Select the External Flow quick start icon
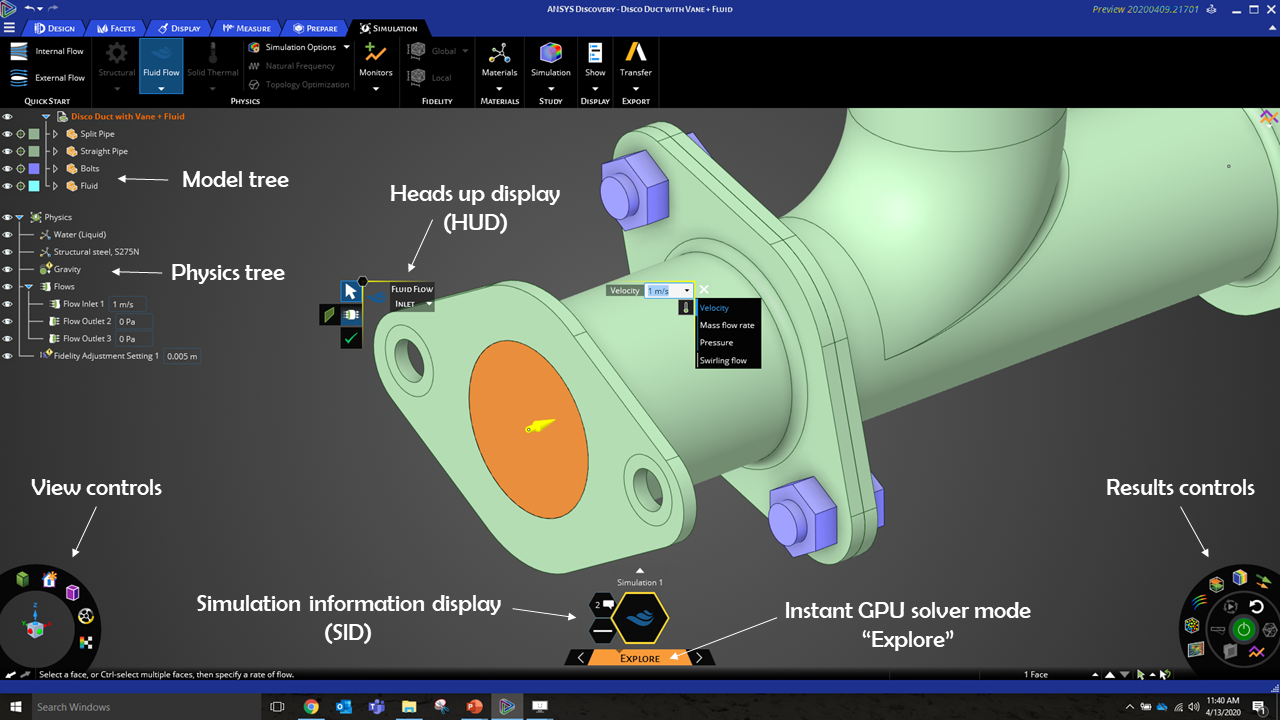The width and height of the screenshot is (1280, 720). (20, 78)
